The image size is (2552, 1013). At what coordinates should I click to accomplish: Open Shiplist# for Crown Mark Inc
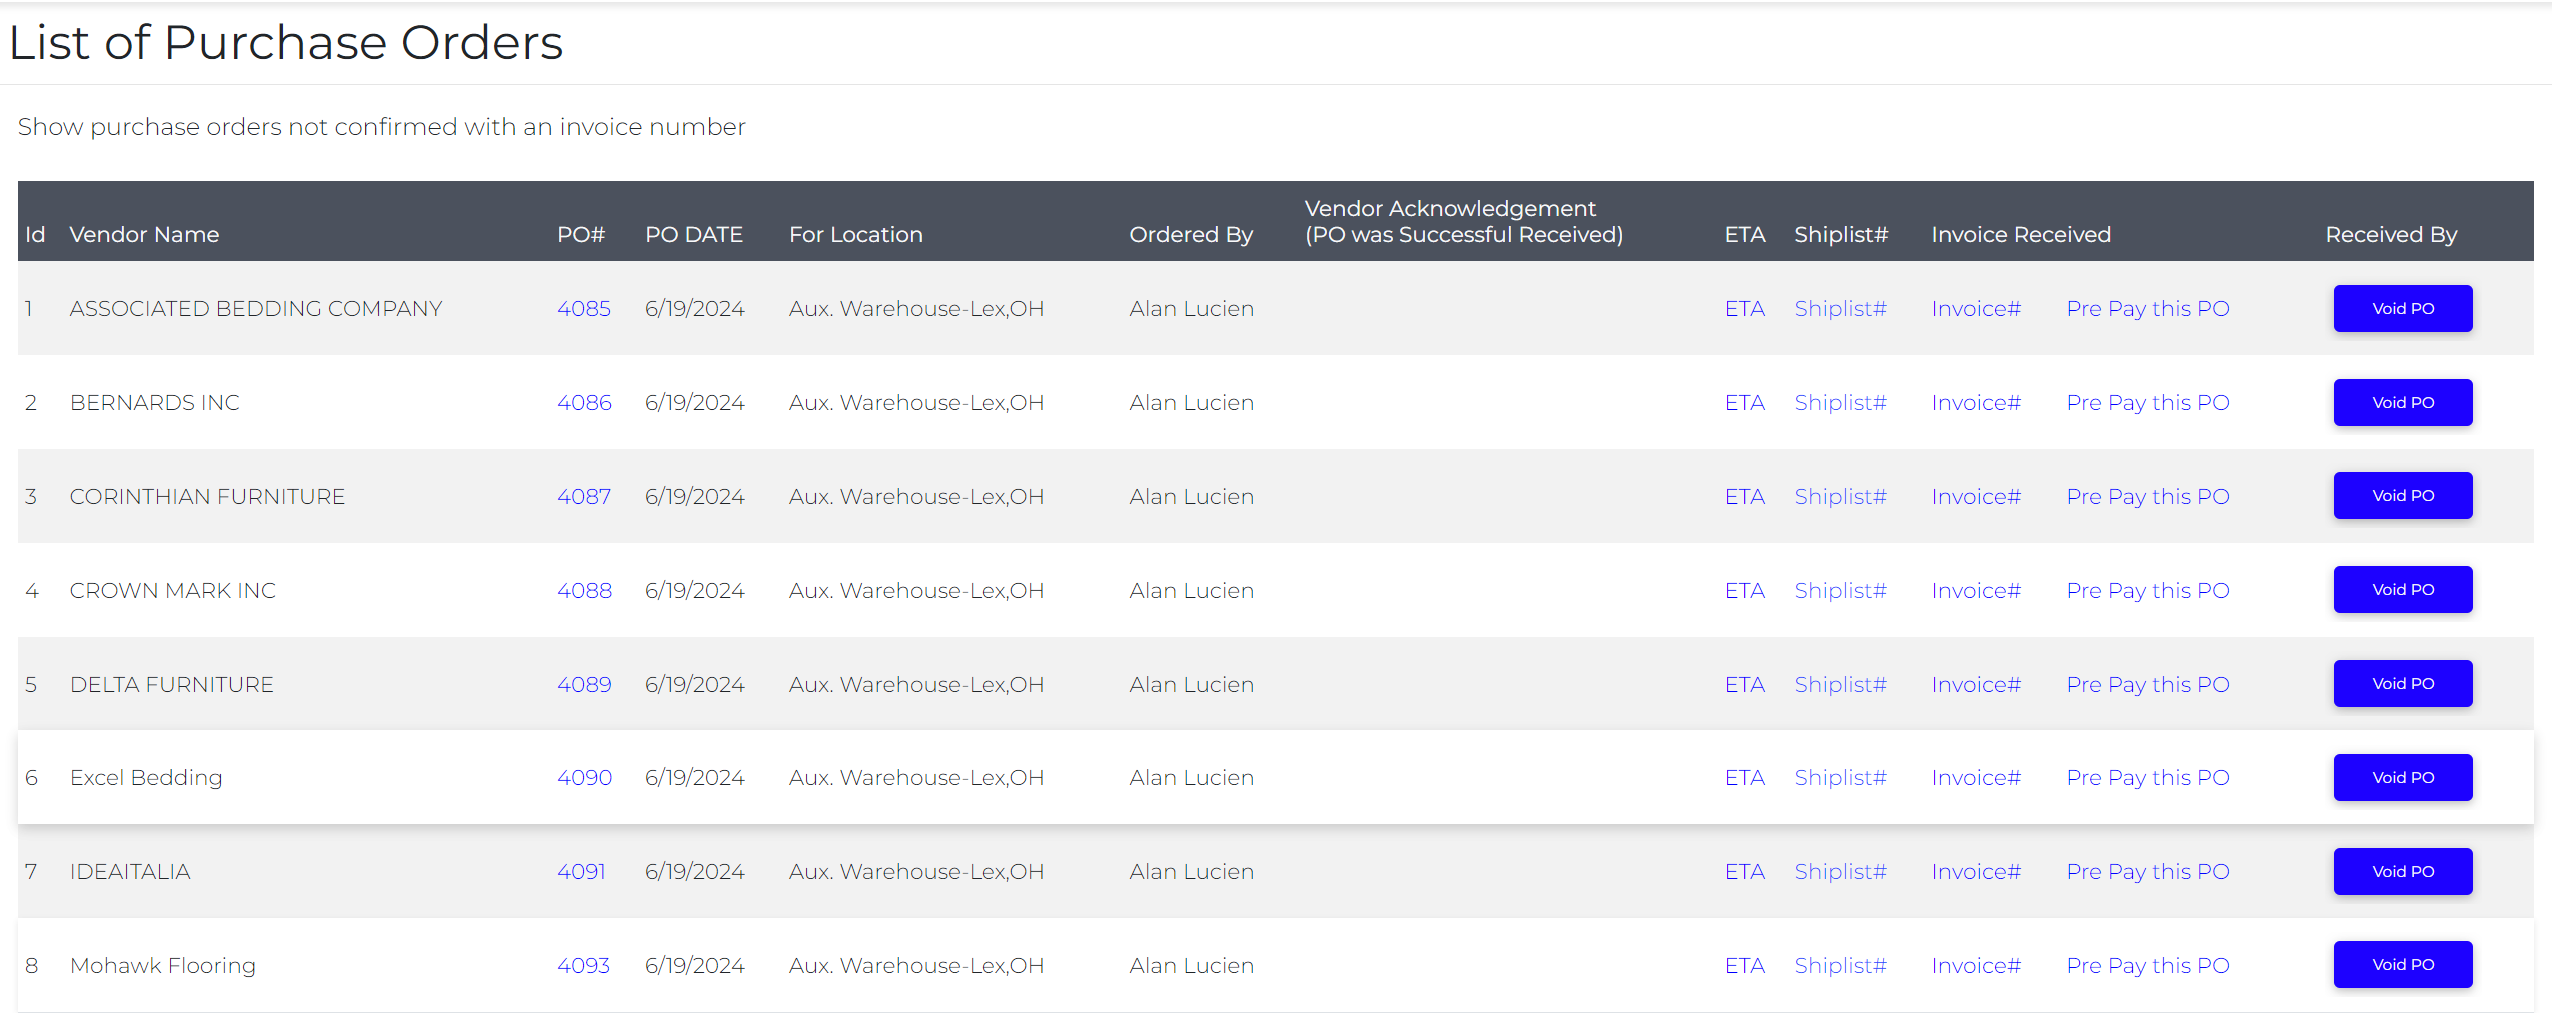[x=1840, y=590]
